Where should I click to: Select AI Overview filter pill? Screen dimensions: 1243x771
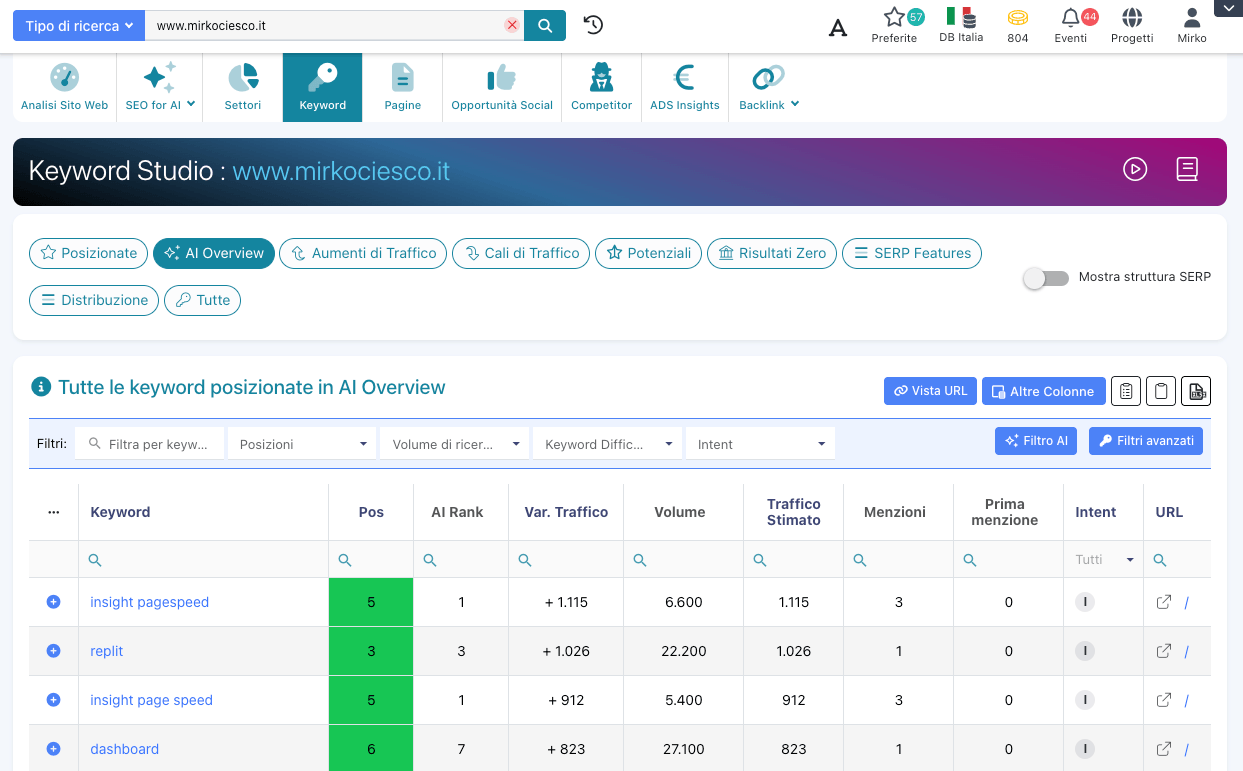pyautogui.click(x=214, y=253)
